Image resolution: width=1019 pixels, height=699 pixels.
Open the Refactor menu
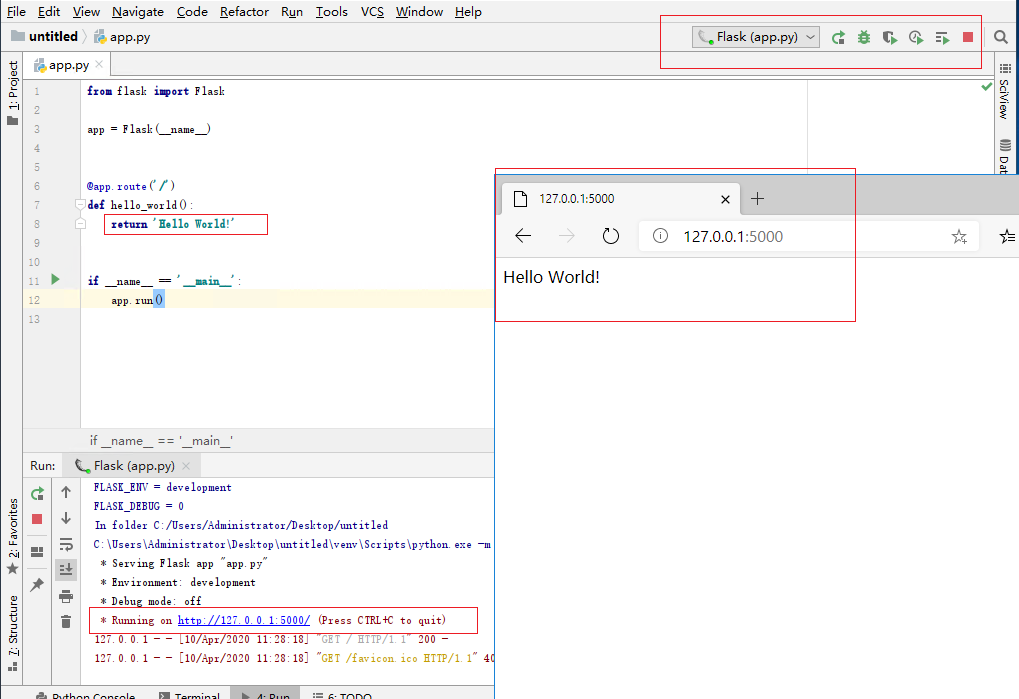pos(244,11)
